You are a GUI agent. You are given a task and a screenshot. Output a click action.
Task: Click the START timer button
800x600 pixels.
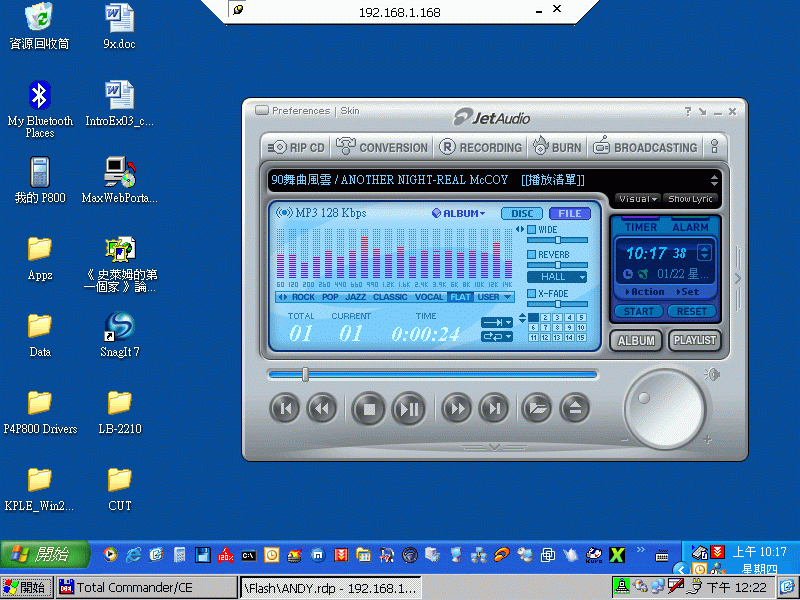point(638,311)
